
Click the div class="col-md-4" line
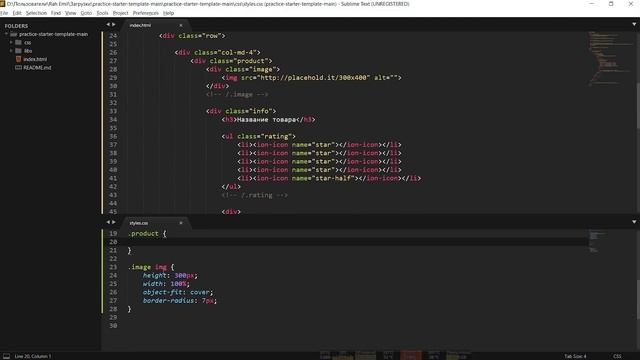(217, 53)
